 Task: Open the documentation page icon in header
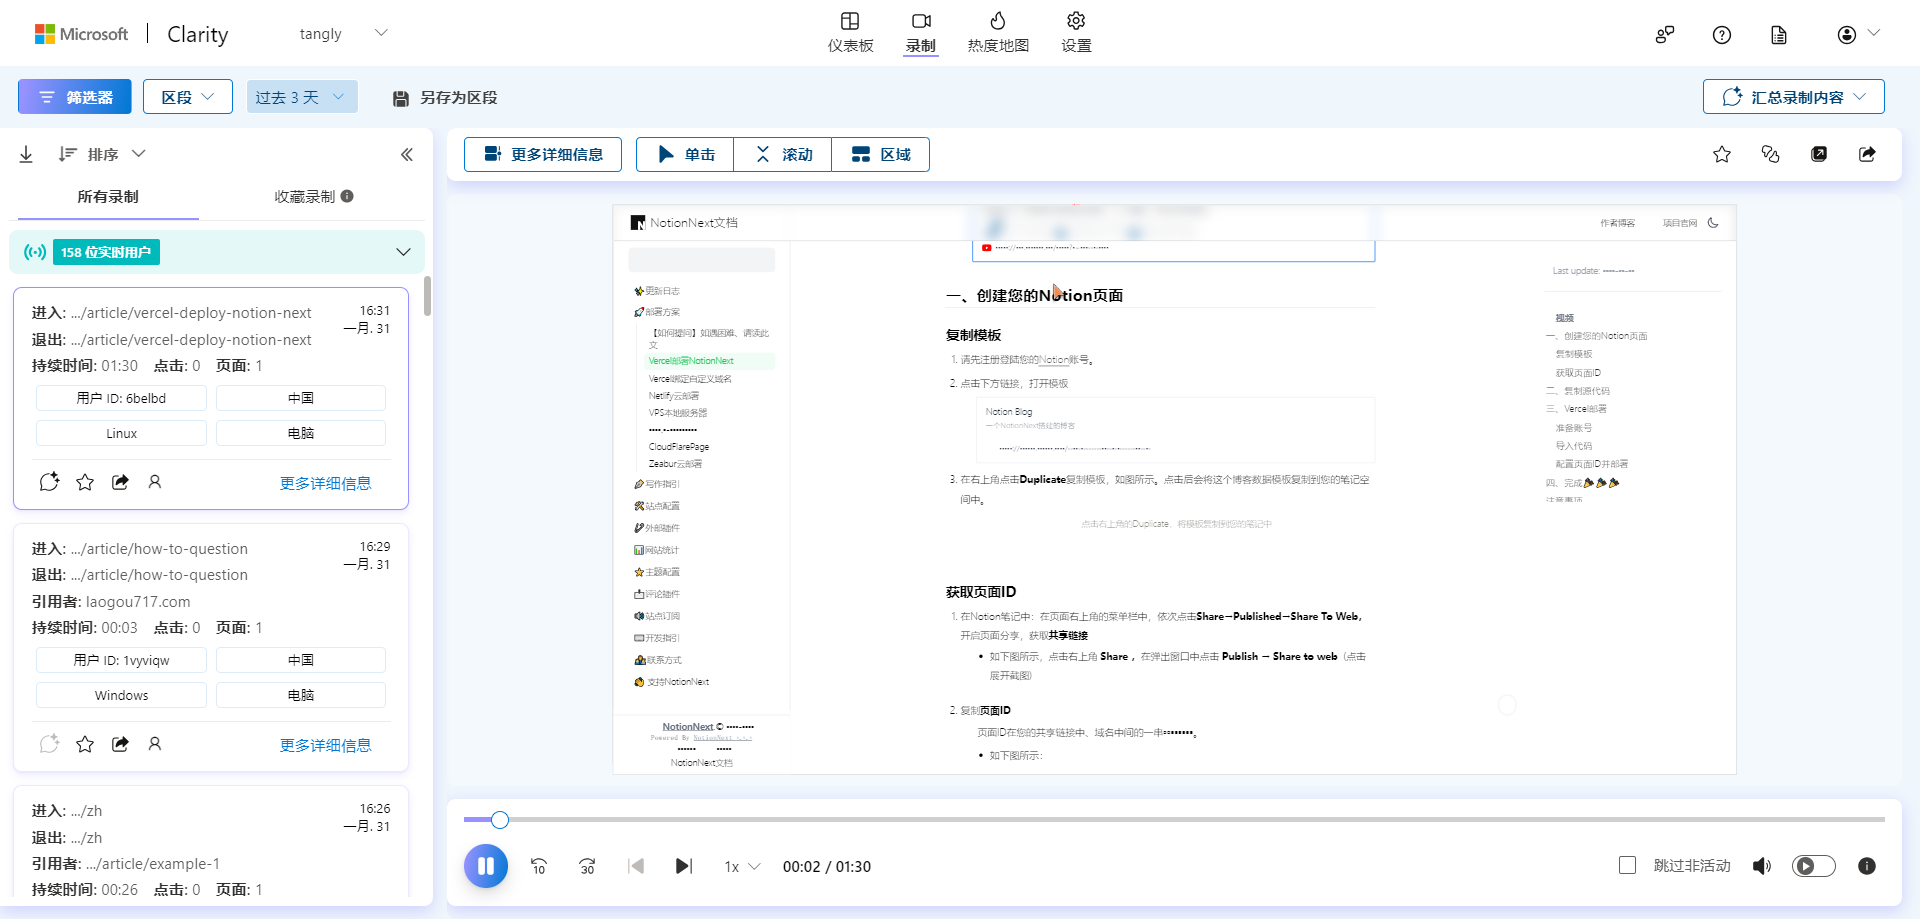coord(1779,35)
